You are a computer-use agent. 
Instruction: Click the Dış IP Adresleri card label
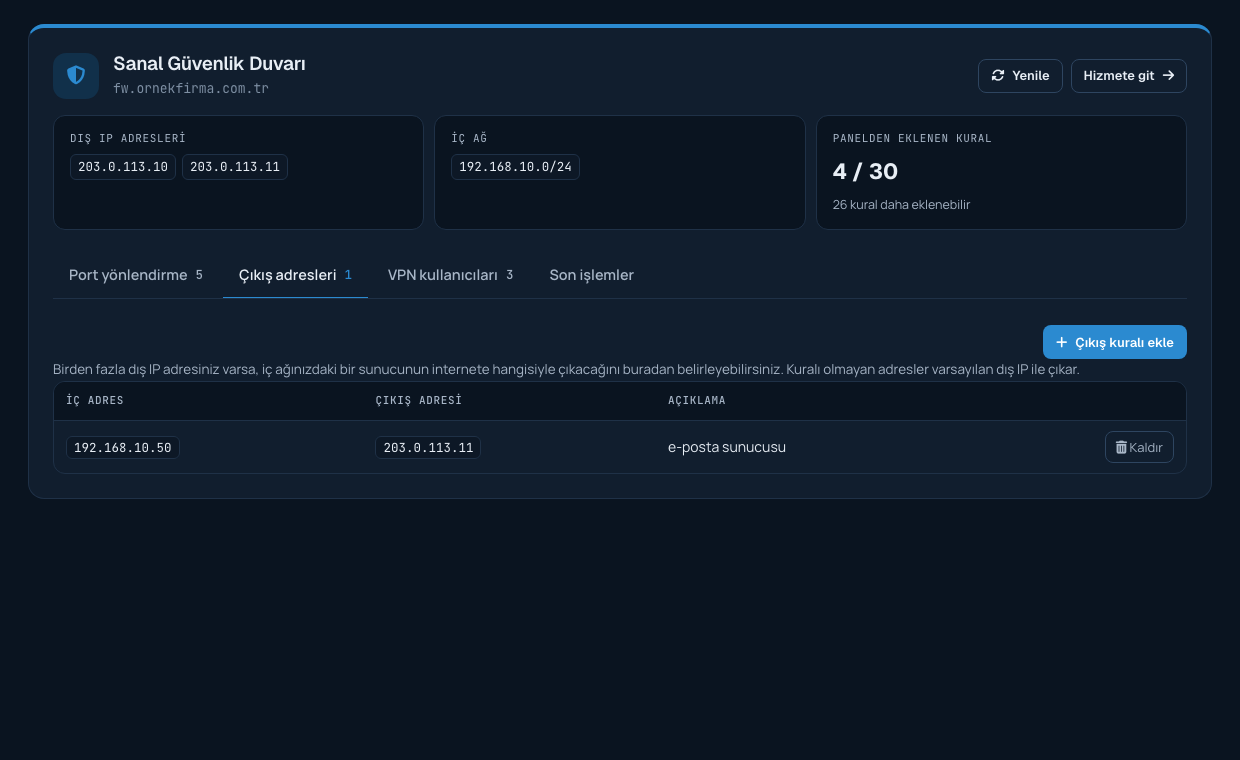pos(128,138)
